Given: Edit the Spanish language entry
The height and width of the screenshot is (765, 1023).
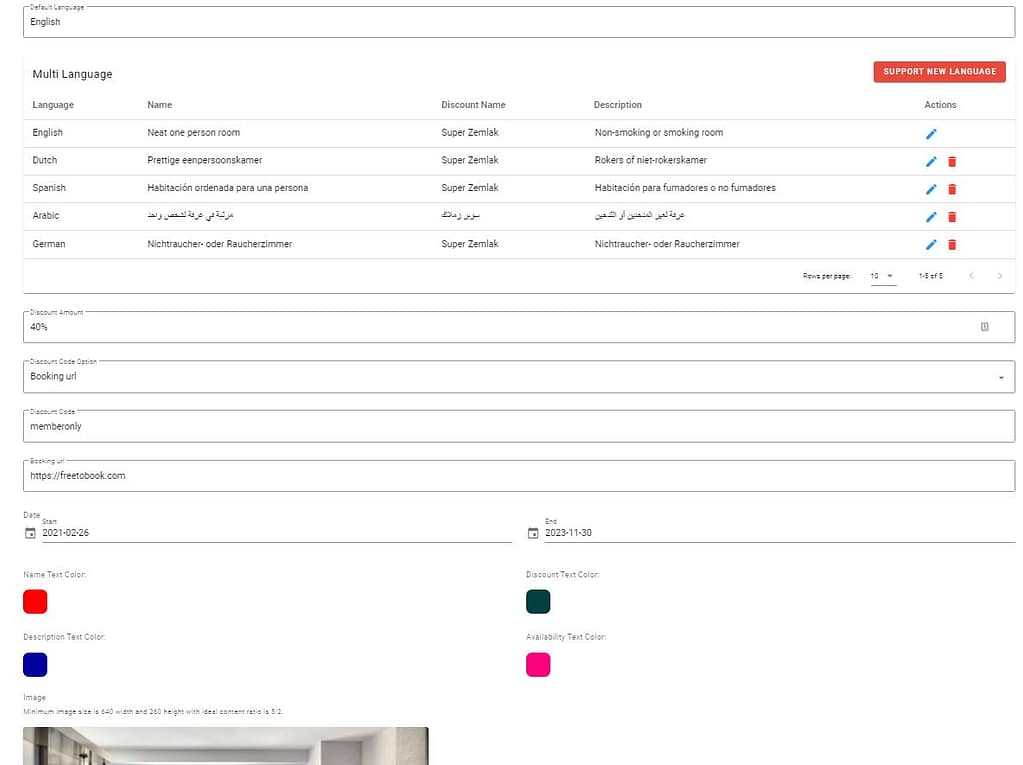Looking at the screenshot, I should (x=931, y=189).
